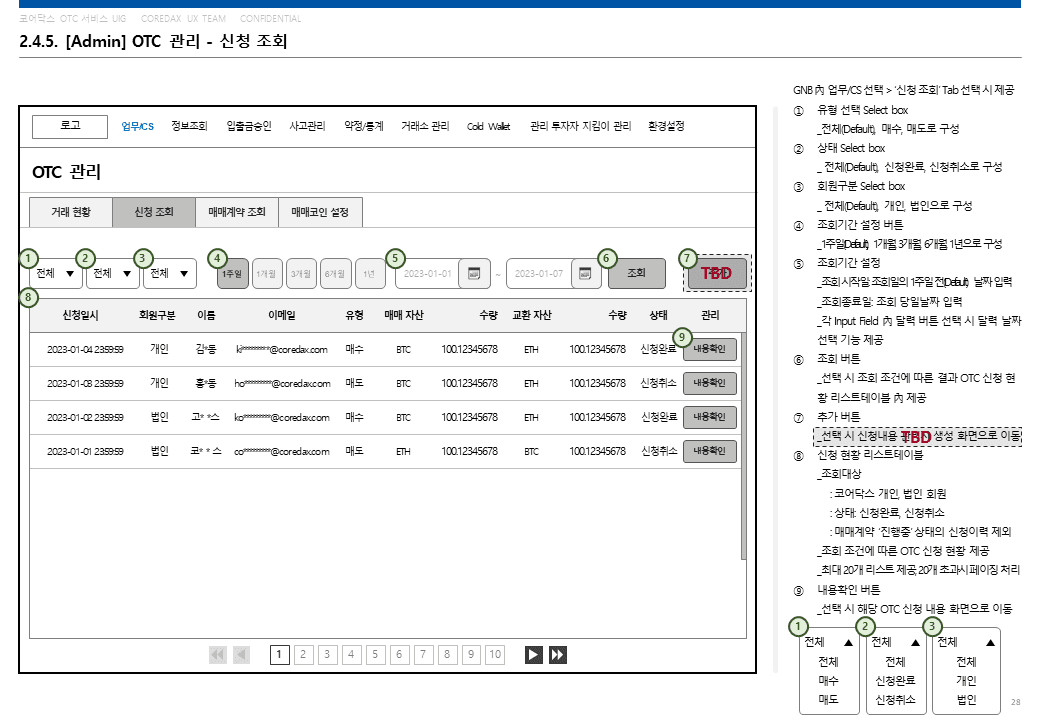Choose 매도 in the expanded type list
This screenshot has width=1040, height=720.
click(828, 699)
